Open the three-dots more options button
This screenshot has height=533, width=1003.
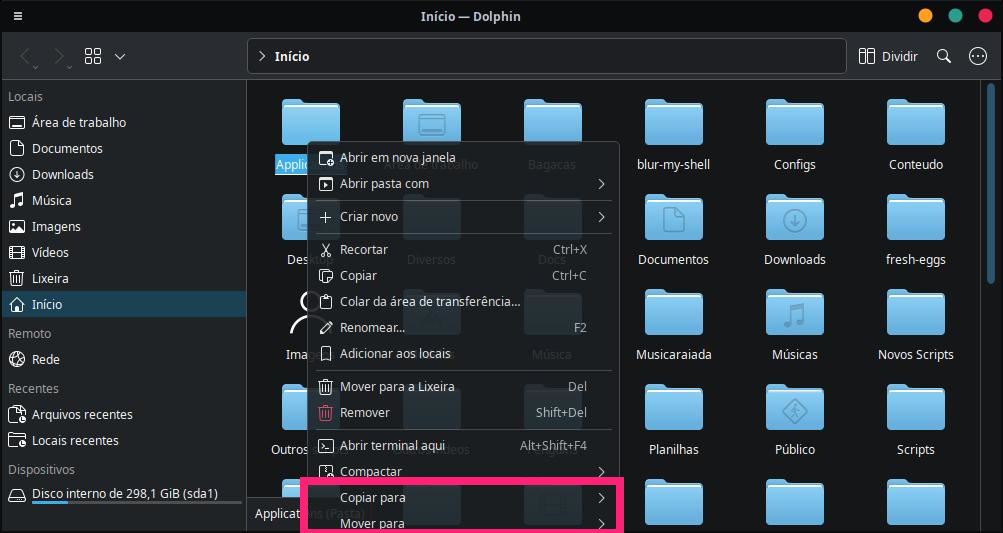978,57
